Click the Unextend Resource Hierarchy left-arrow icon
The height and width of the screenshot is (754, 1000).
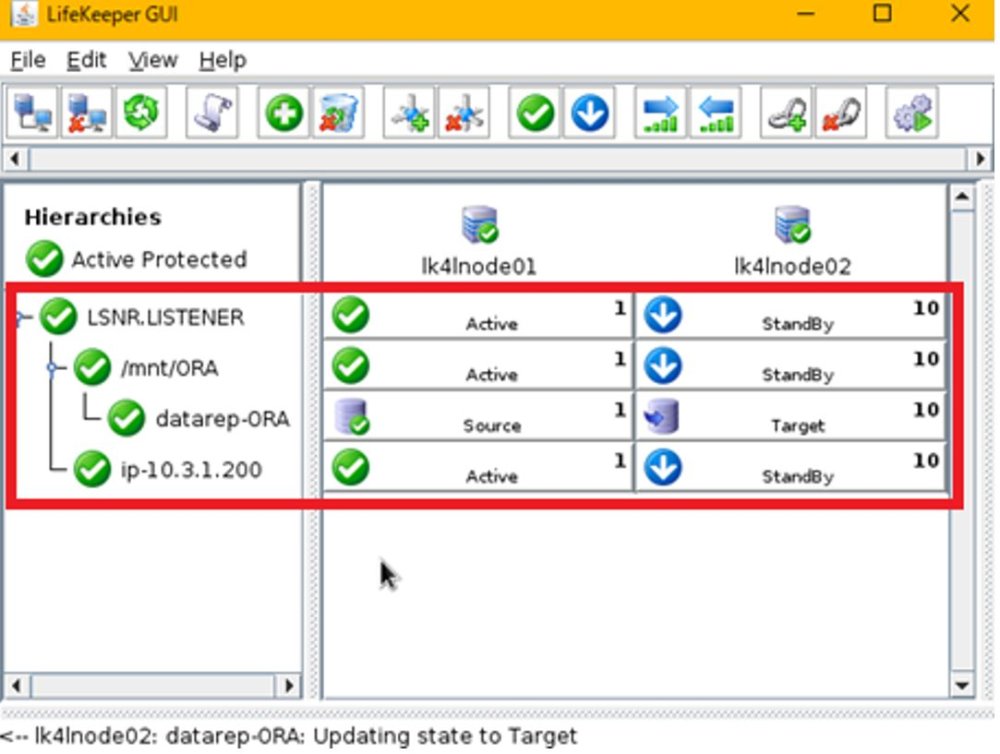pyautogui.click(x=716, y=114)
